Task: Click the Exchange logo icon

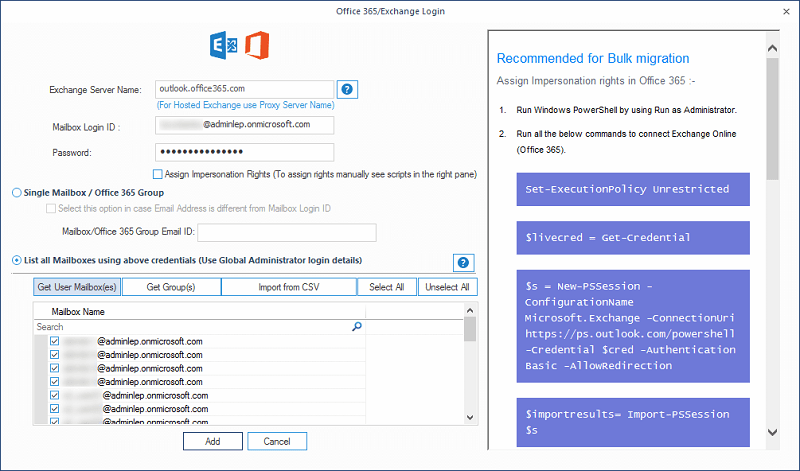Action: click(222, 46)
